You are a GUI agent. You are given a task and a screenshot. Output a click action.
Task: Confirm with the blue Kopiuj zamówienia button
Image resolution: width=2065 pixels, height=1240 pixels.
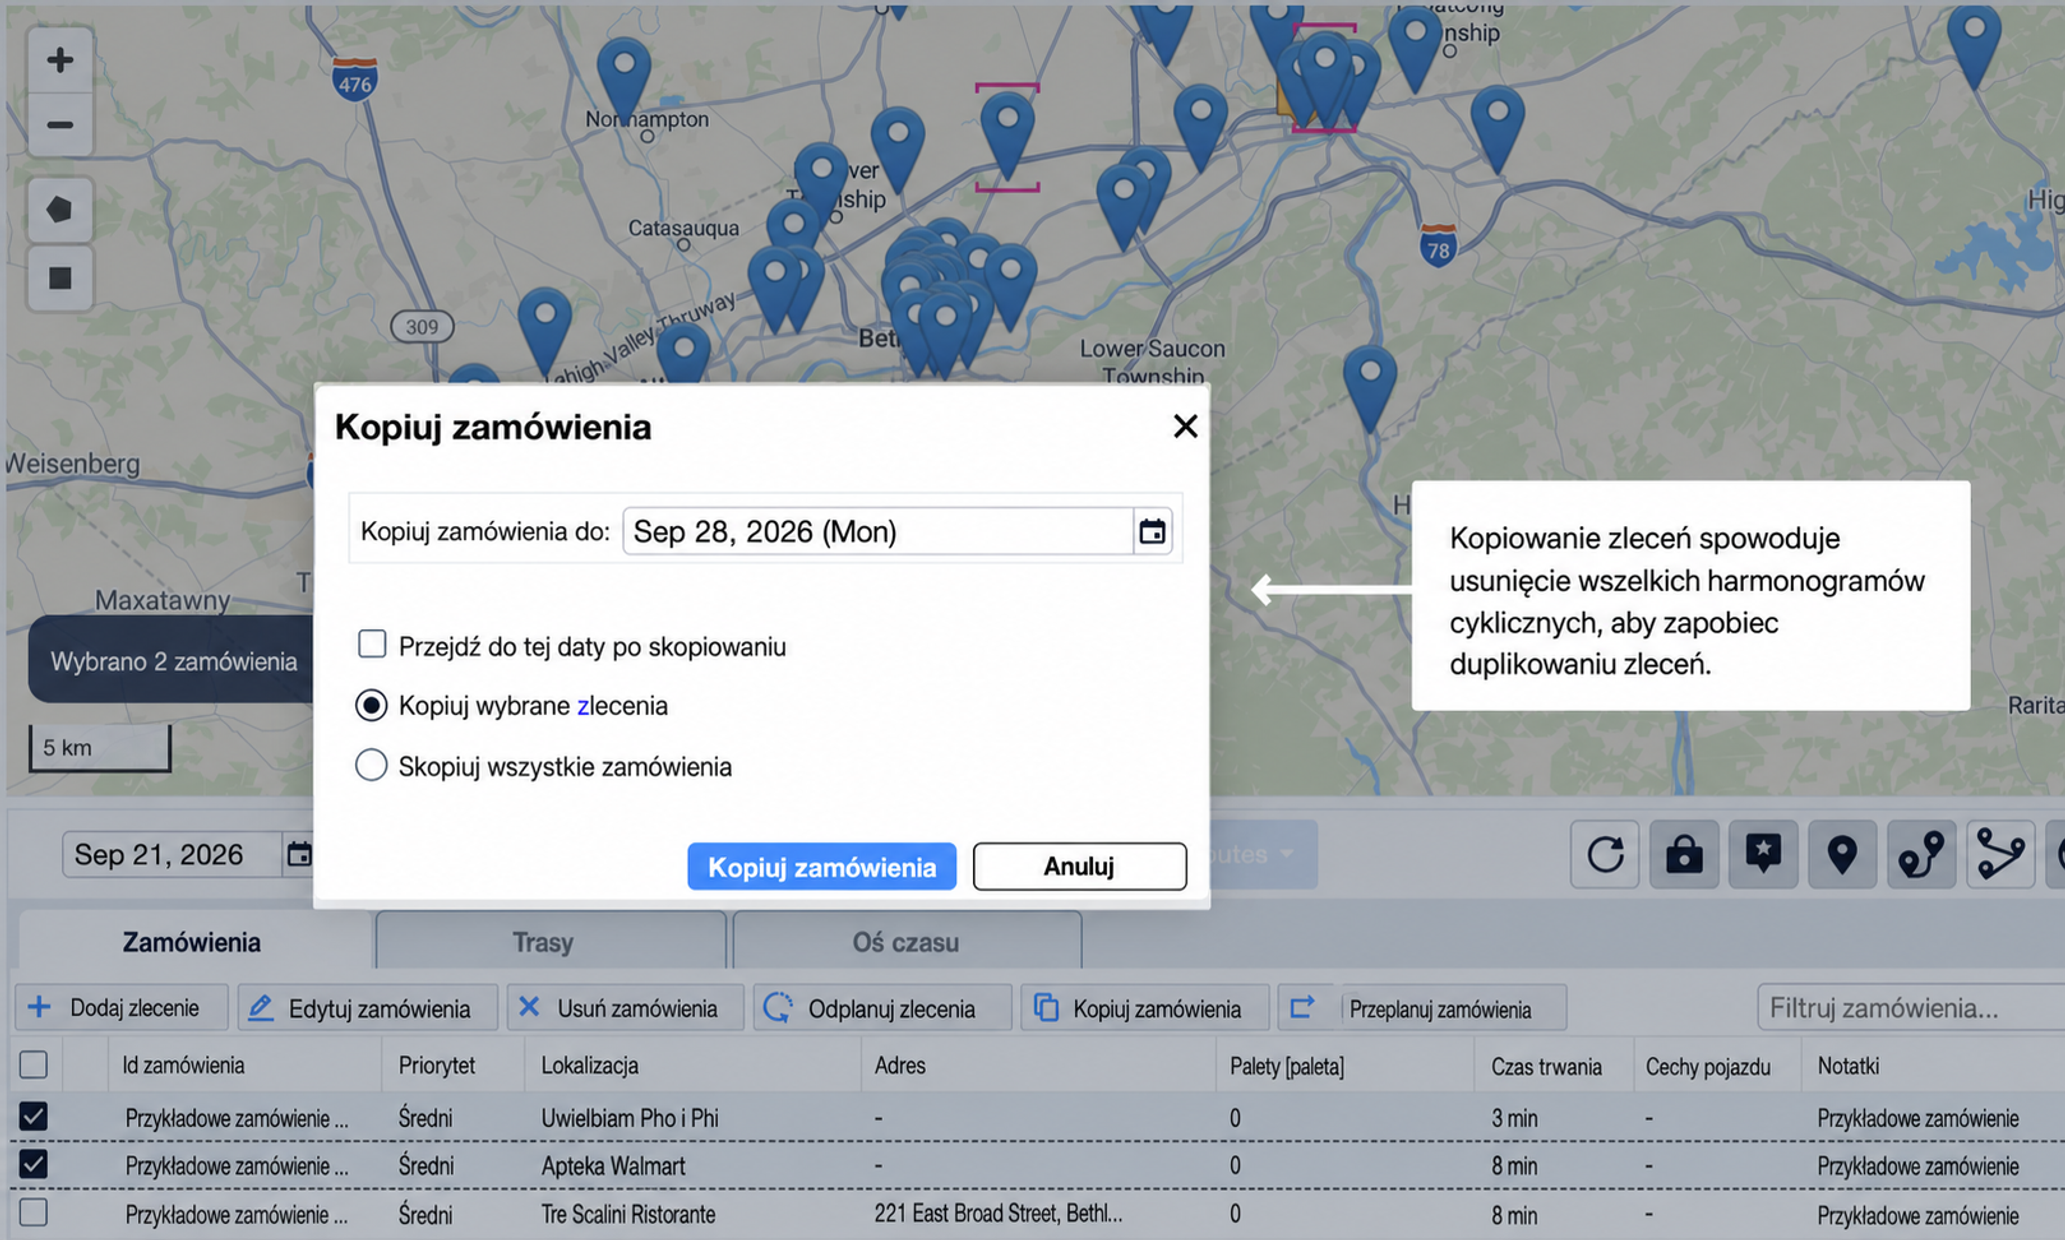pyautogui.click(x=821, y=866)
